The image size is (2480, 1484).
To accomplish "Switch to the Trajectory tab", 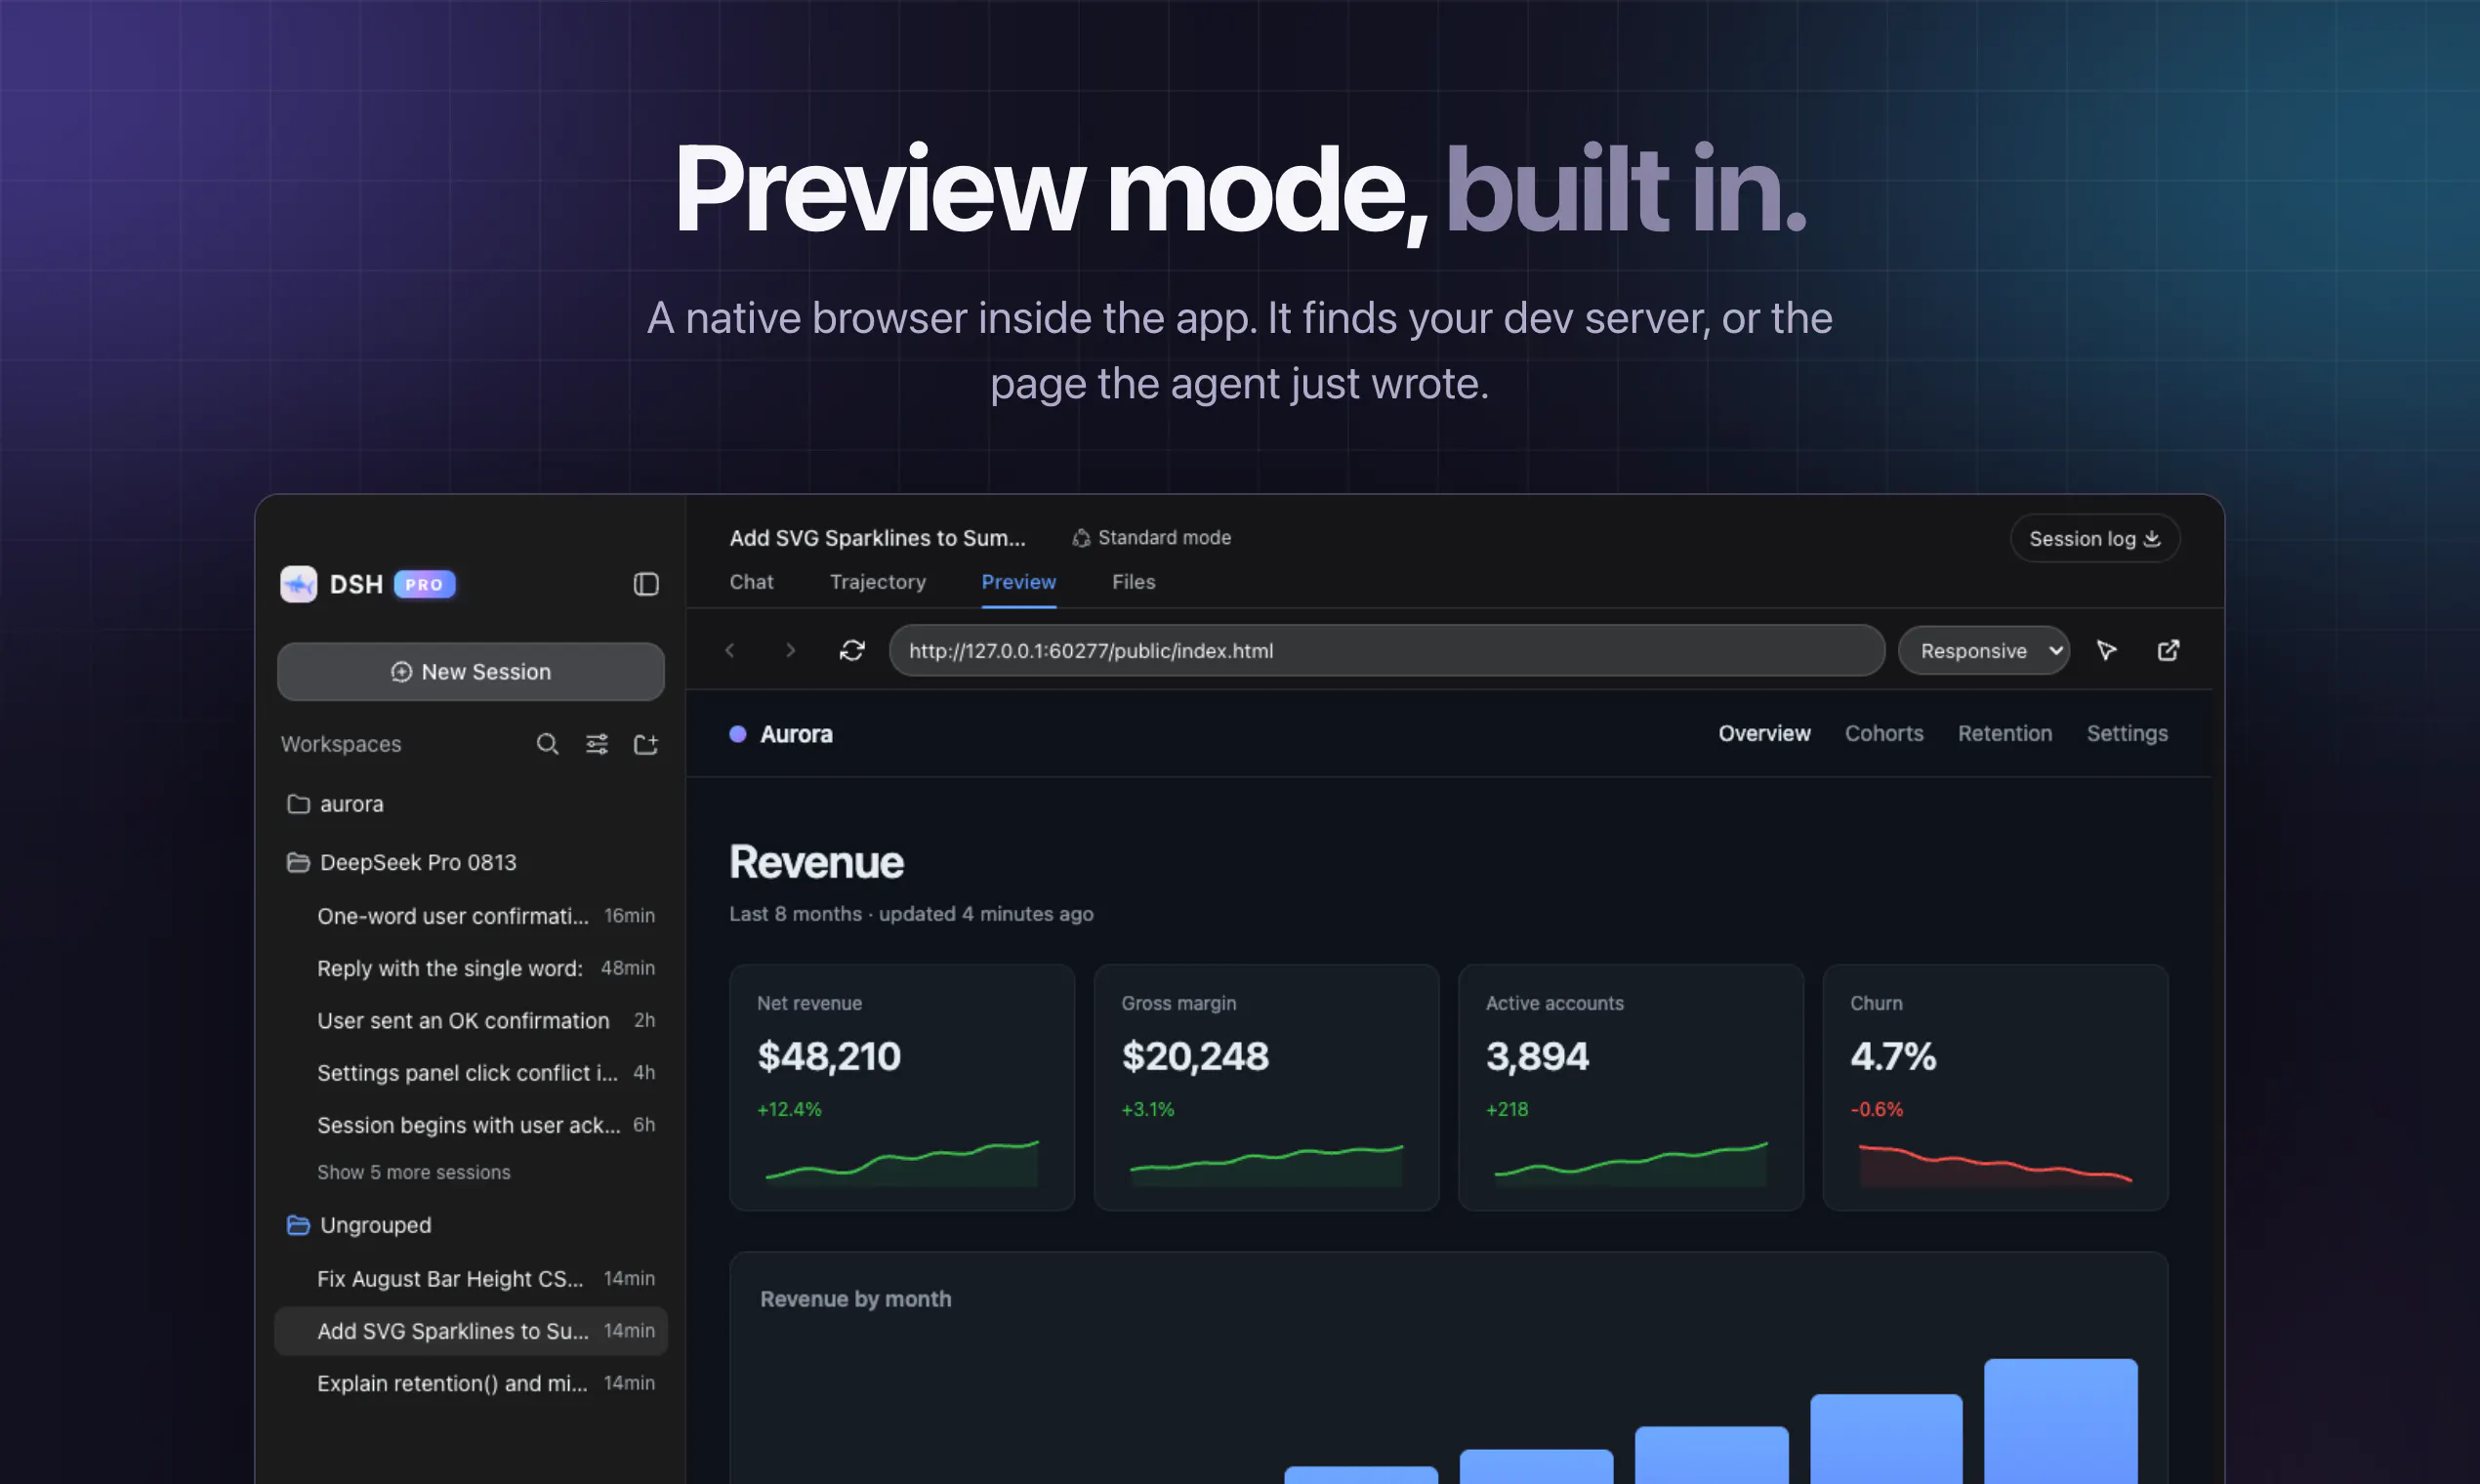I will (x=878, y=582).
